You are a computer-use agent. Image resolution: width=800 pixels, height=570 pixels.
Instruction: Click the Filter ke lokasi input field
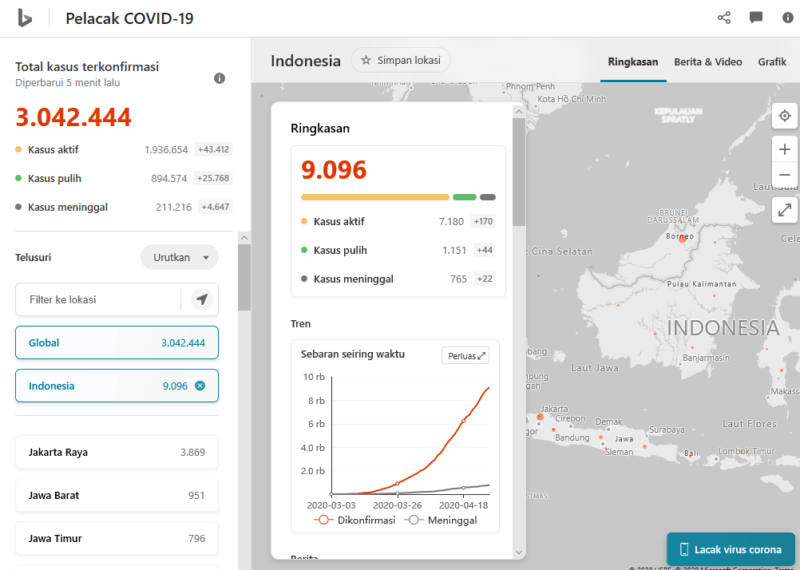coord(98,299)
